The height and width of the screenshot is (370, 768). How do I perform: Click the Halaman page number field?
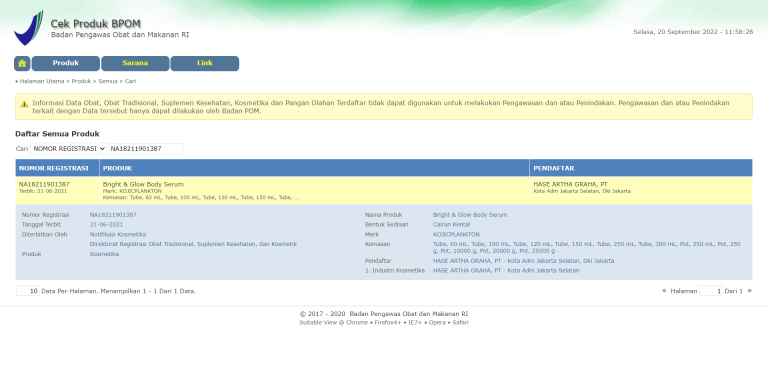(x=711, y=291)
